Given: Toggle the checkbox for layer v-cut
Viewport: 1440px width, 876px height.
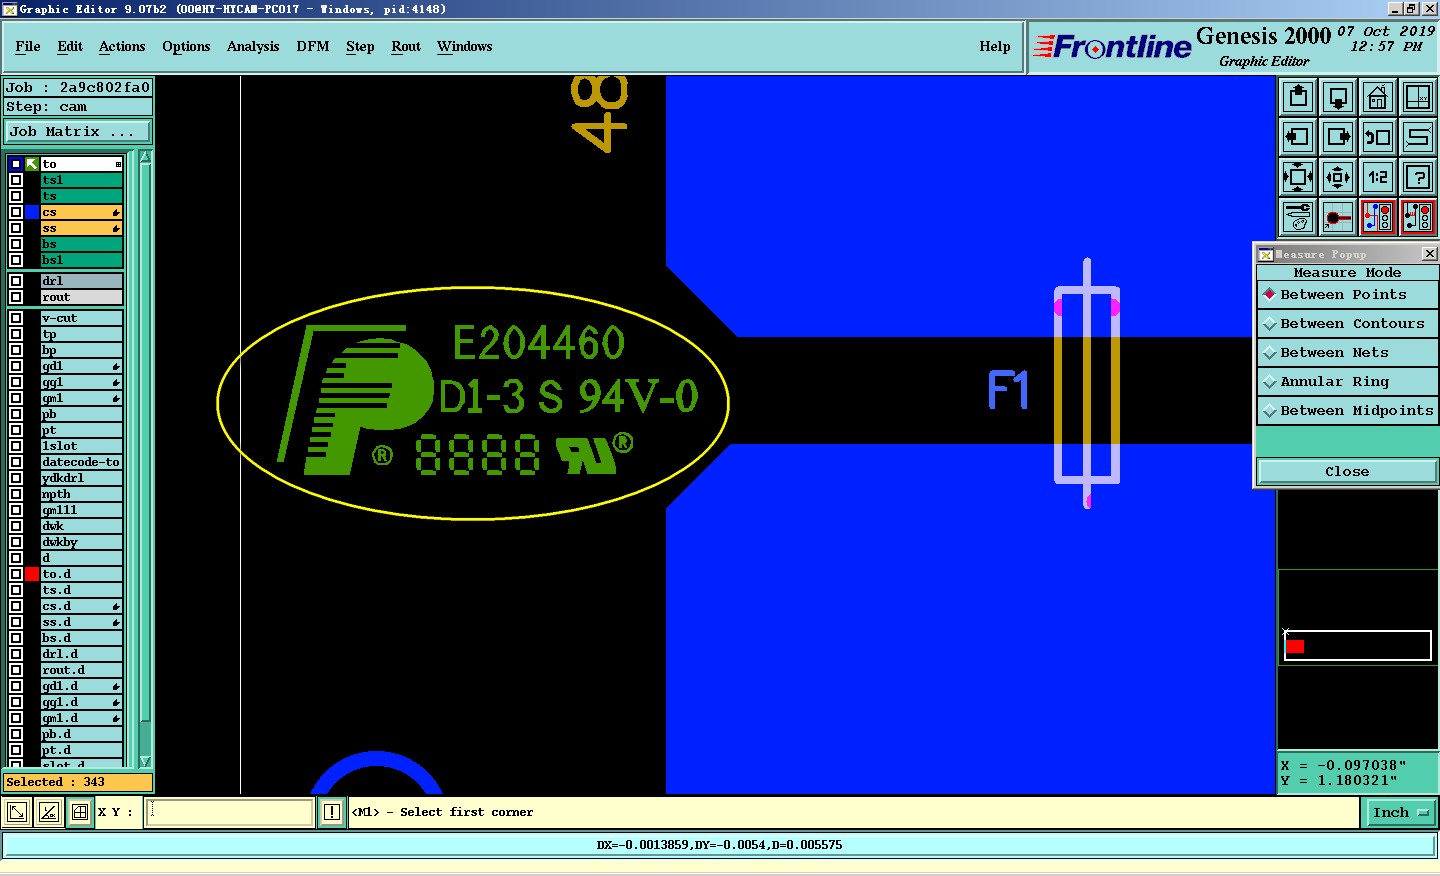Looking at the screenshot, I should (x=16, y=318).
